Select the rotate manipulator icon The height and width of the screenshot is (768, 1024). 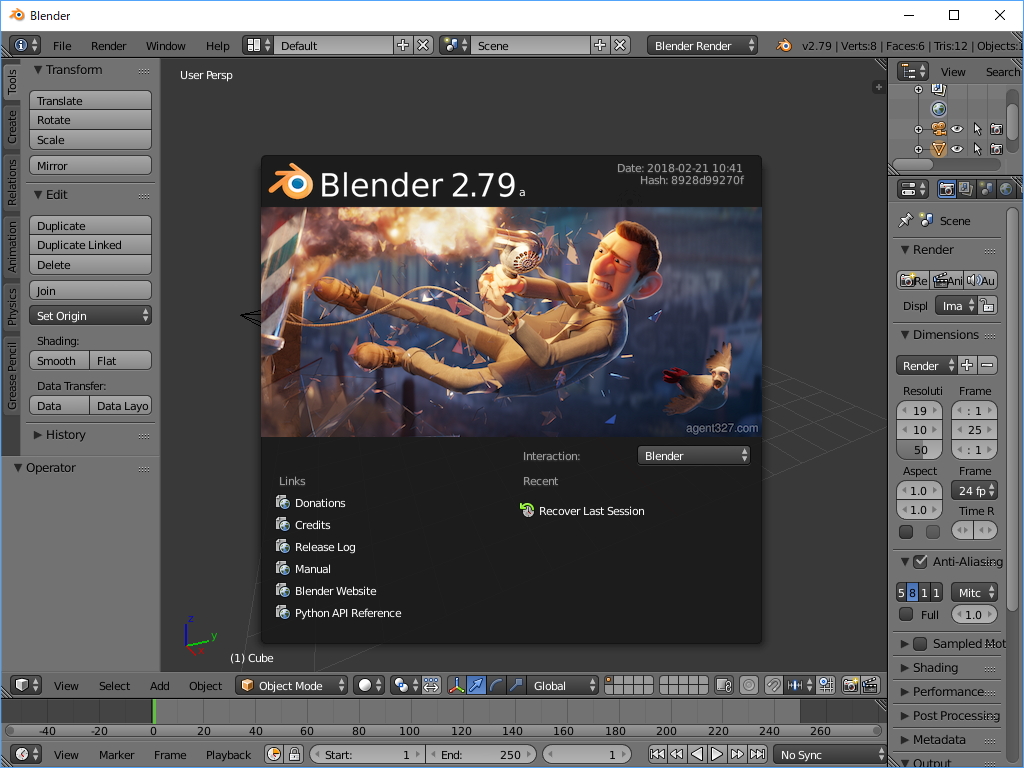click(495, 685)
